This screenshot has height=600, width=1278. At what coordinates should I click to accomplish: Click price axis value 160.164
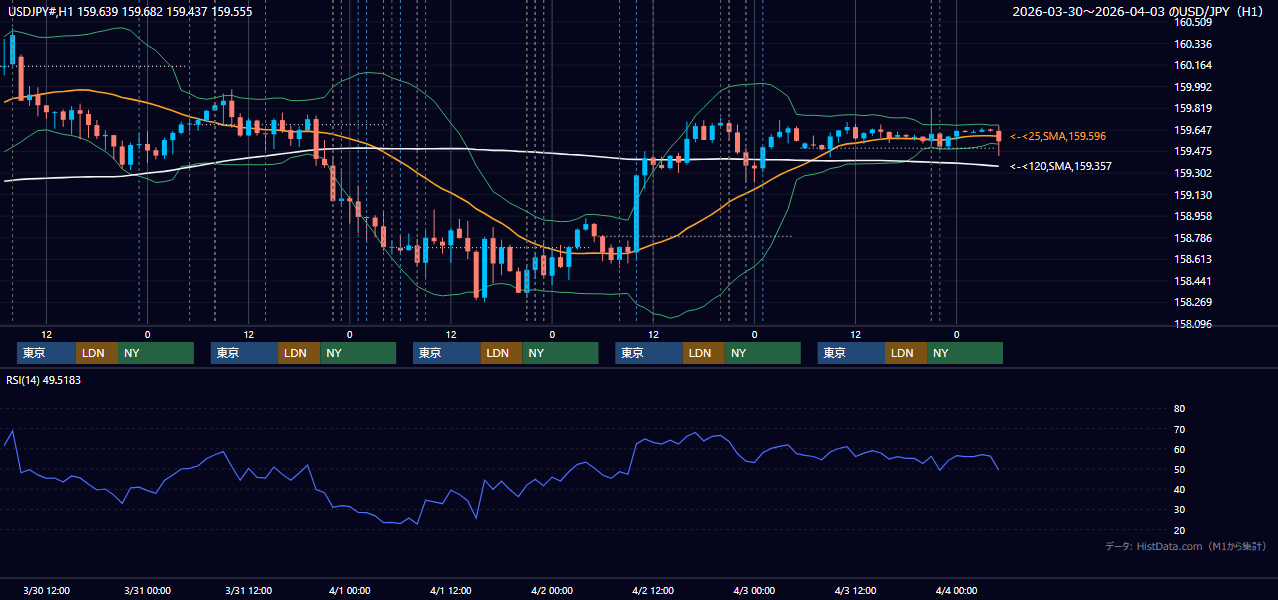1193,65
